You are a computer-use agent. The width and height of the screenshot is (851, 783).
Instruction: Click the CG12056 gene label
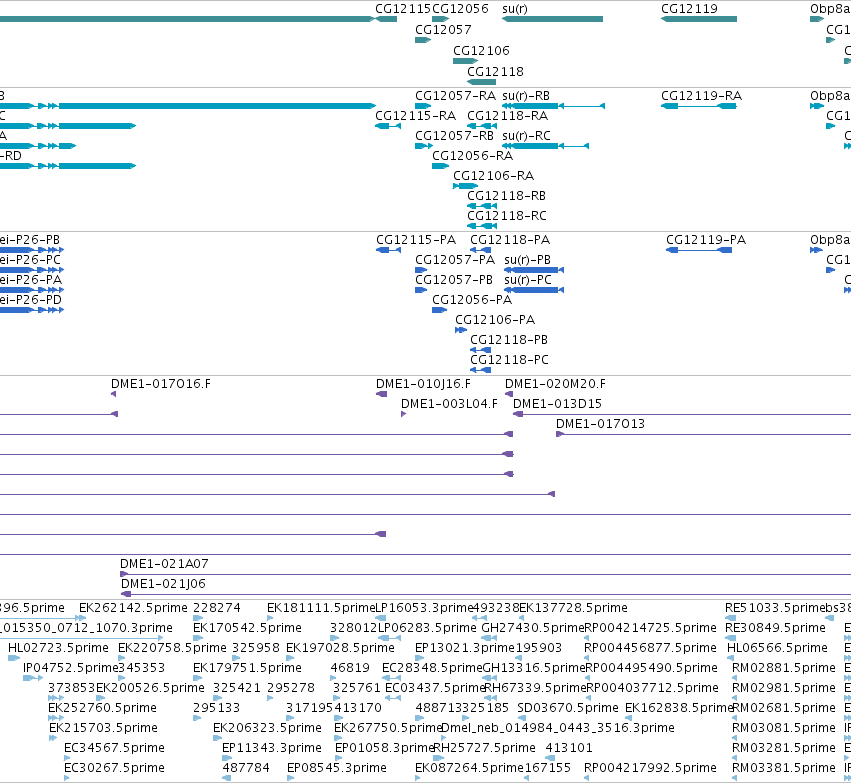(460, 9)
